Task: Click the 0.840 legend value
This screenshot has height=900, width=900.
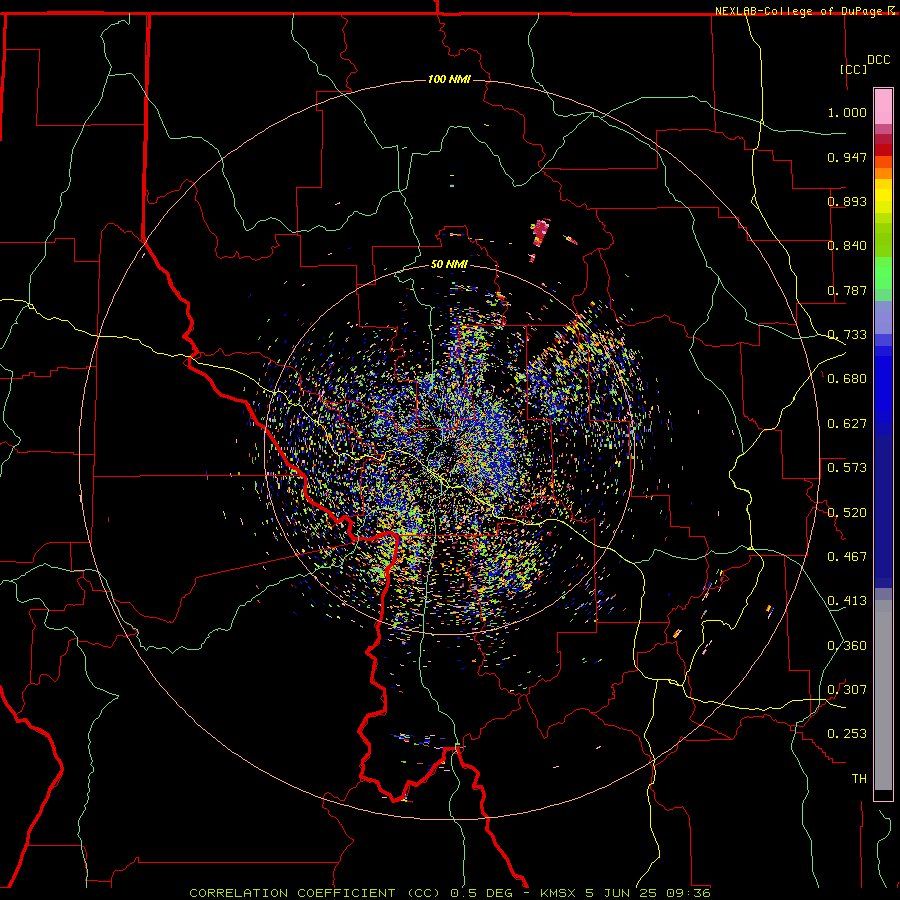Action: (847, 246)
